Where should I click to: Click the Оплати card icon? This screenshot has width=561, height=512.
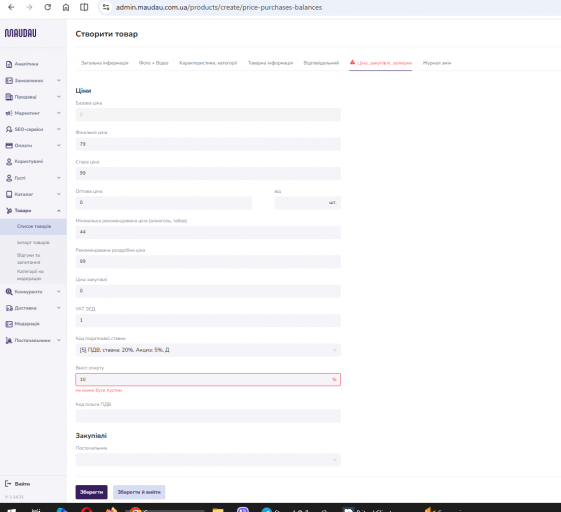coord(9,146)
